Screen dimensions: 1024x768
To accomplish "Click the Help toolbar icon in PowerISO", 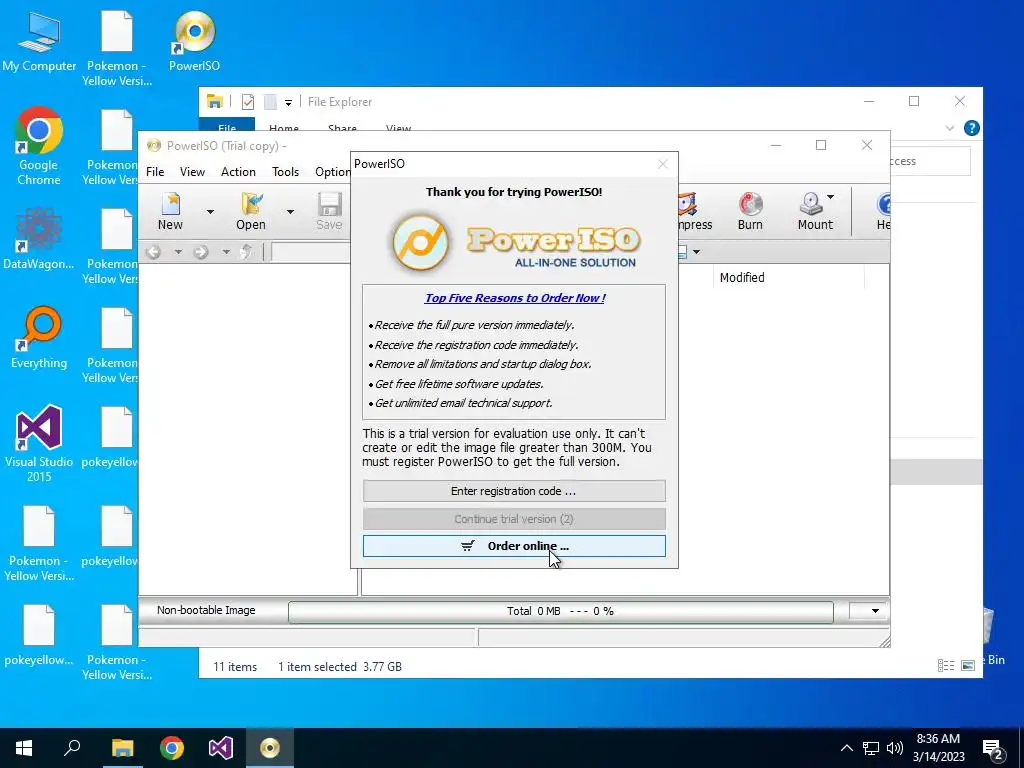I will coord(882,211).
